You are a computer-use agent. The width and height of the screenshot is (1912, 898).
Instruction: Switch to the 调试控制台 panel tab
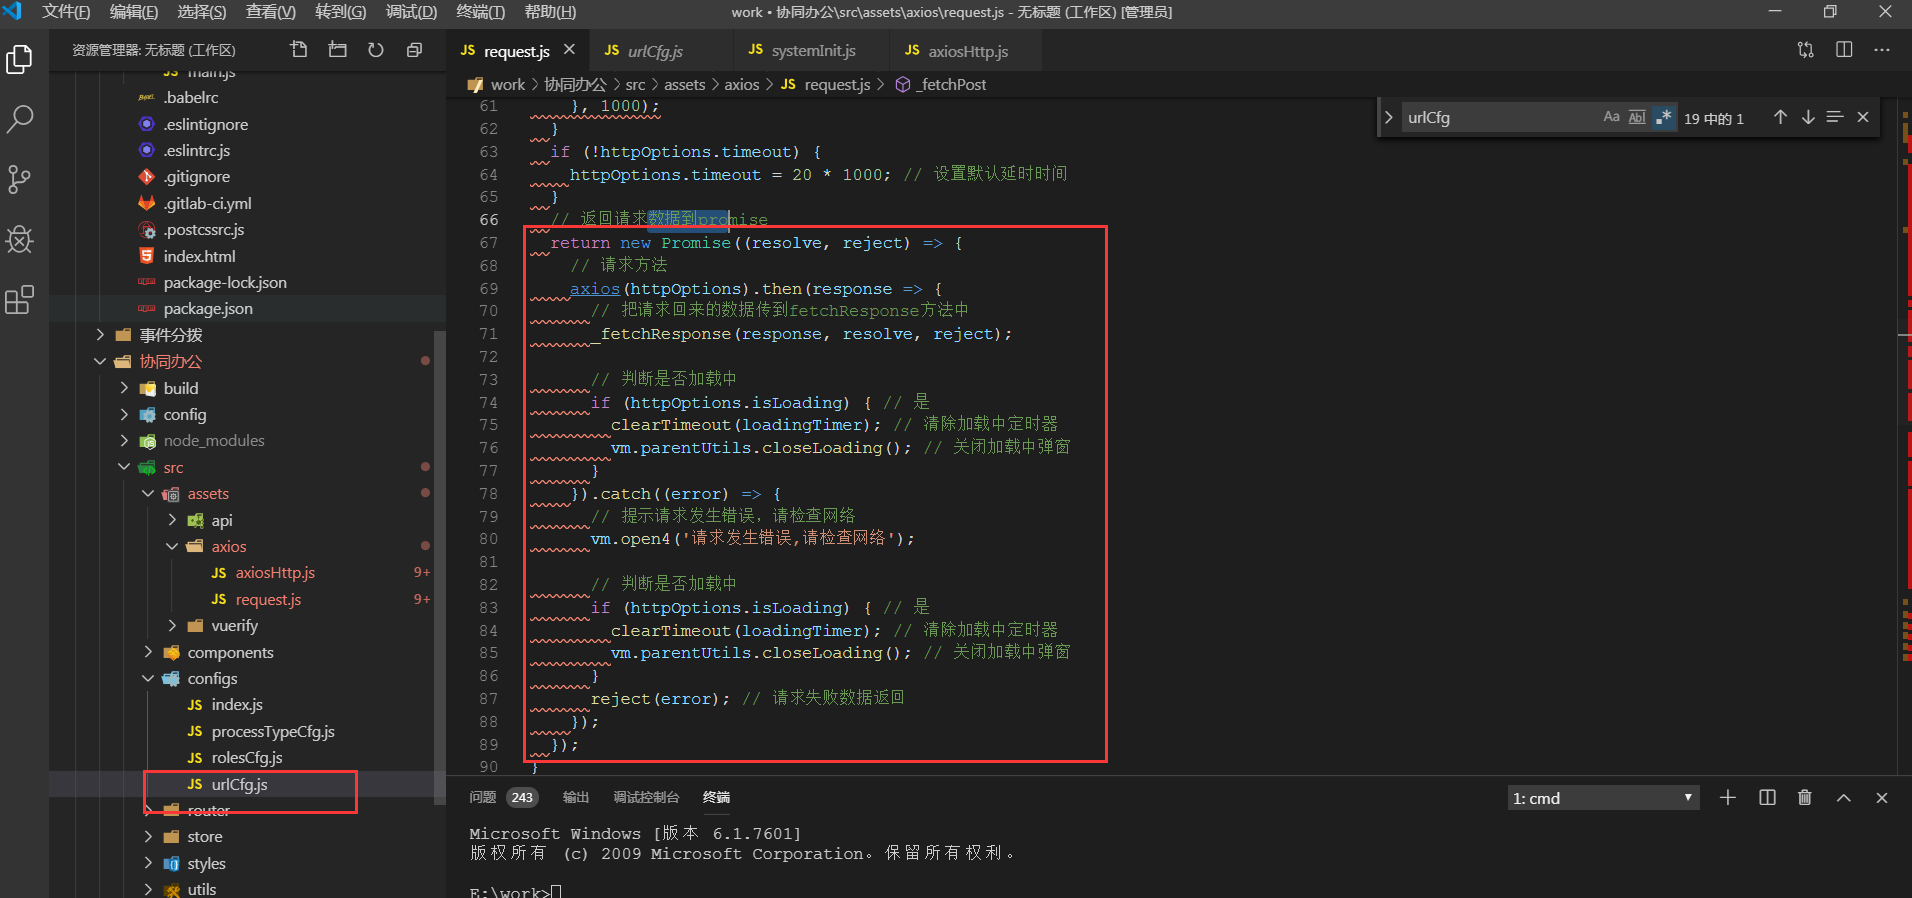click(x=646, y=797)
